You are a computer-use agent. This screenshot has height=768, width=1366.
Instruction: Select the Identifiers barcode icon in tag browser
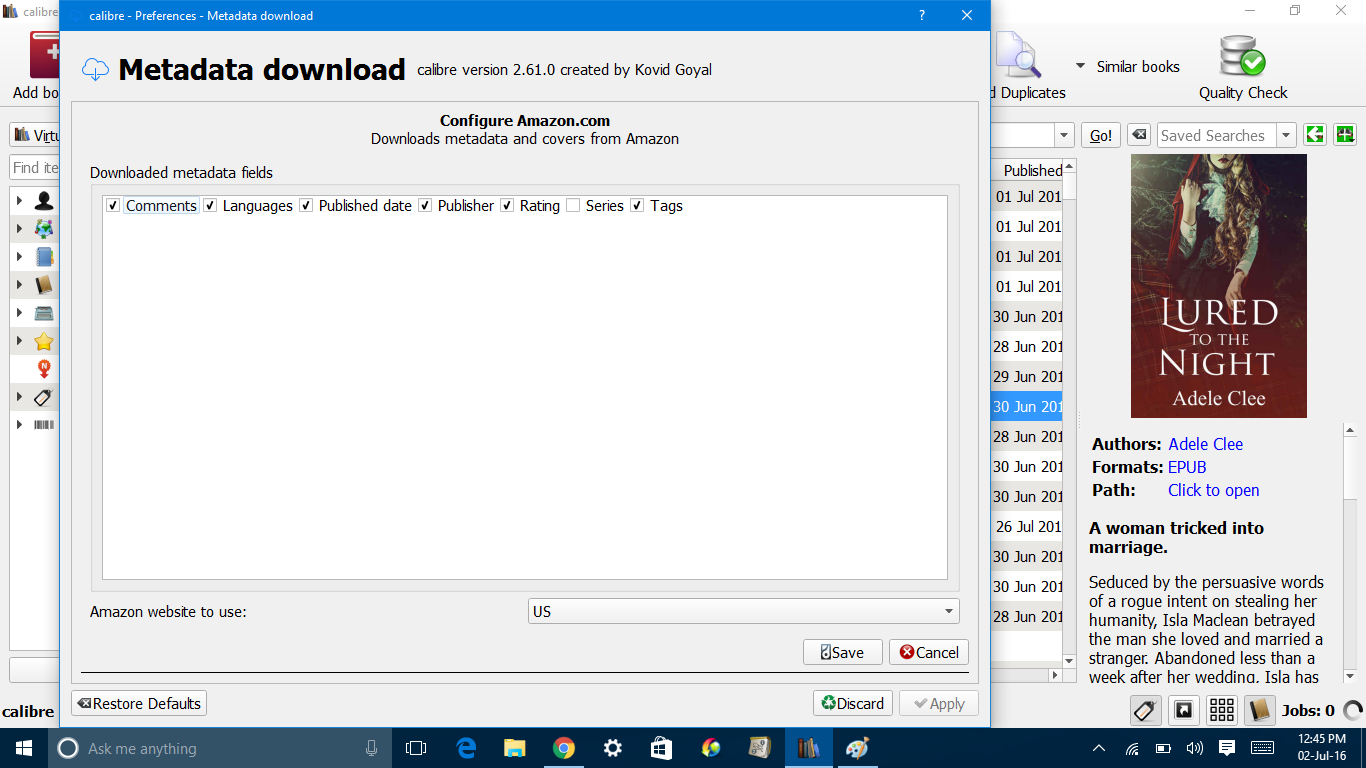coord(44,425)
